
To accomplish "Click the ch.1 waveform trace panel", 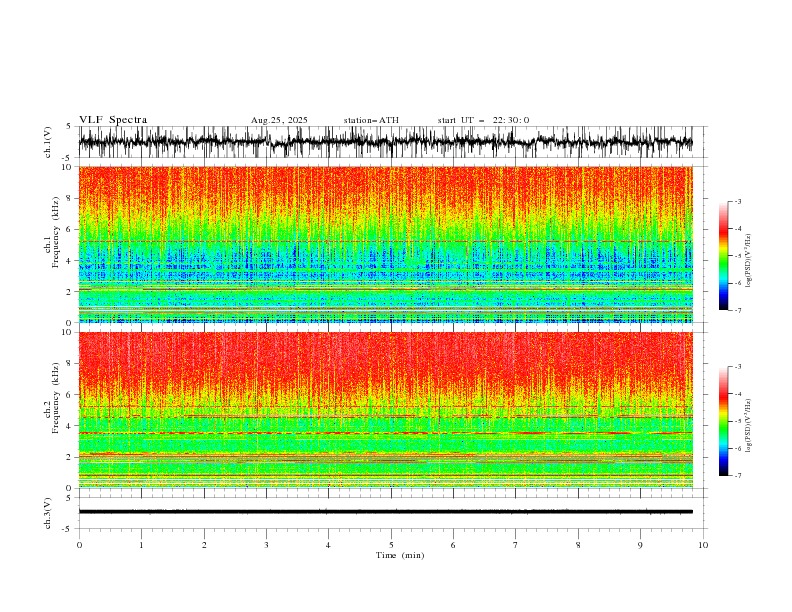I will (393, 142).
